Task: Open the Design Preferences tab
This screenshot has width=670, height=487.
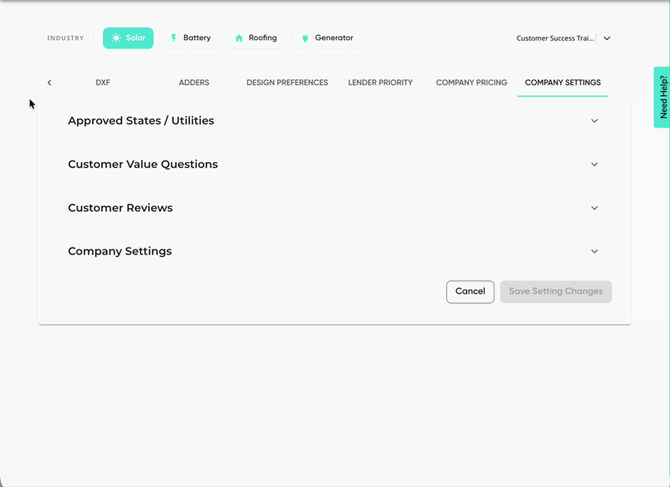Action: tap(287, 82)
